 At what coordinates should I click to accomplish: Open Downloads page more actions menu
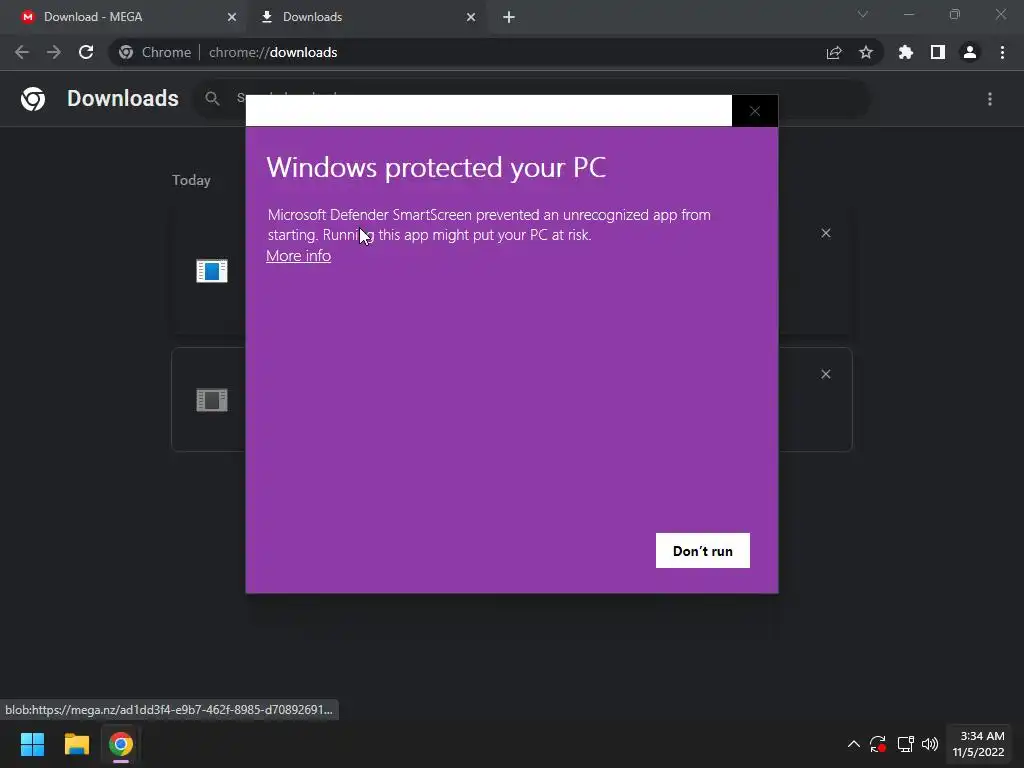[x=990, y=99]
